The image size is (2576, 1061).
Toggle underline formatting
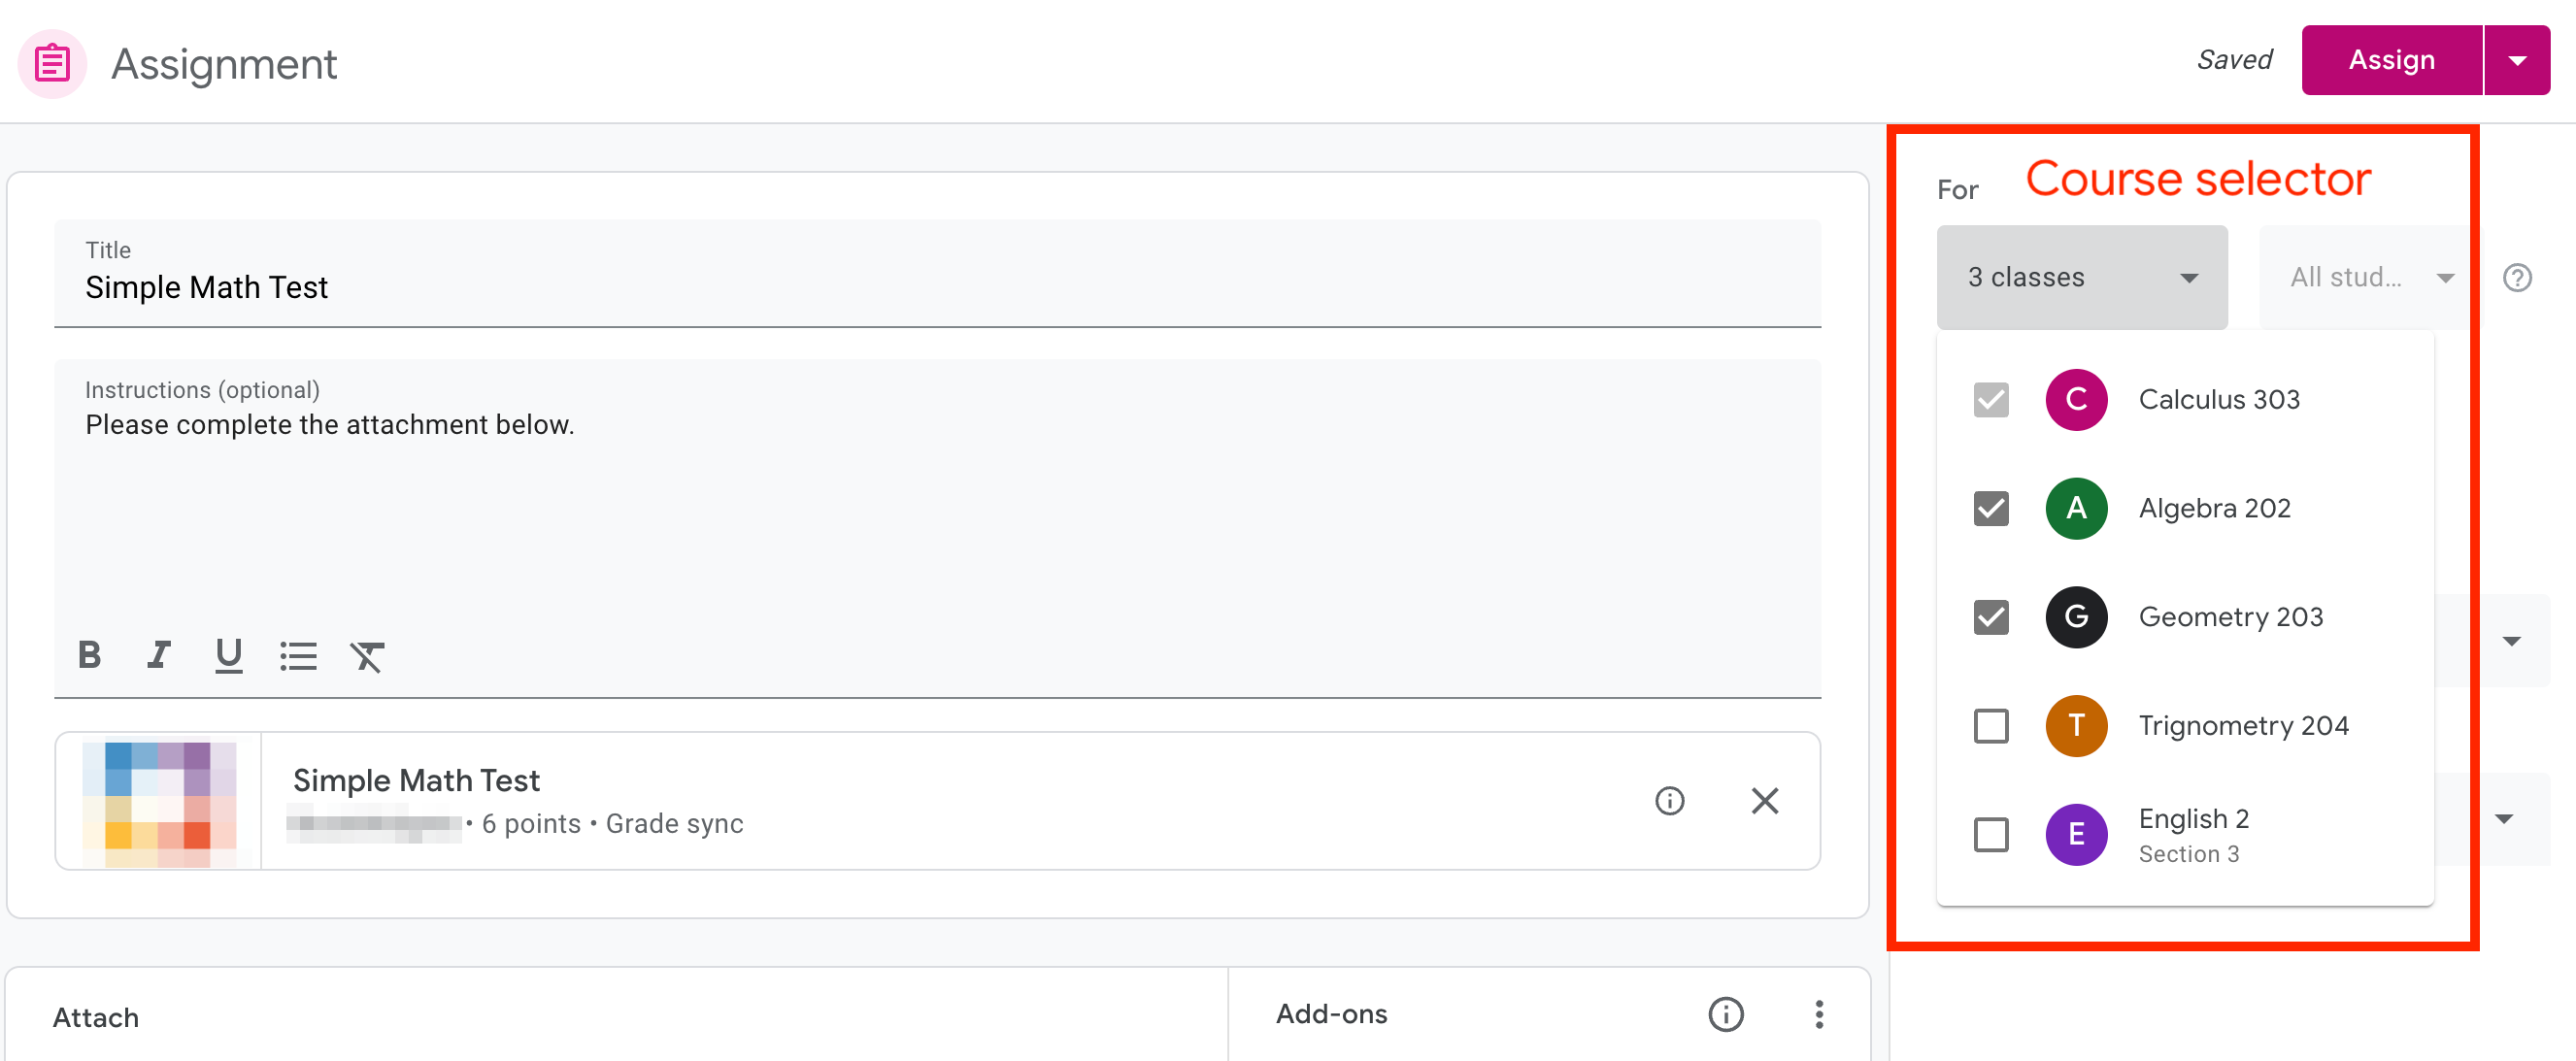coord(228,655)
